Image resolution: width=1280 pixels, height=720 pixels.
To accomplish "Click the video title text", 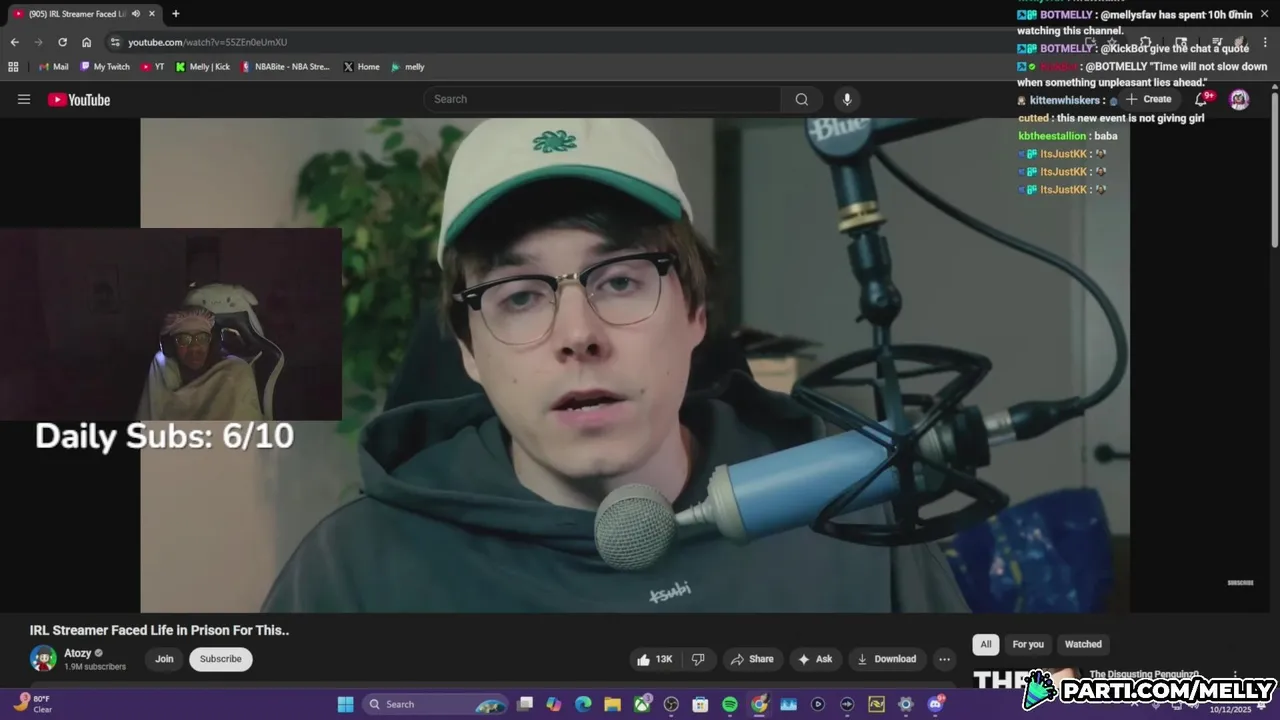I will coord(159,630).
